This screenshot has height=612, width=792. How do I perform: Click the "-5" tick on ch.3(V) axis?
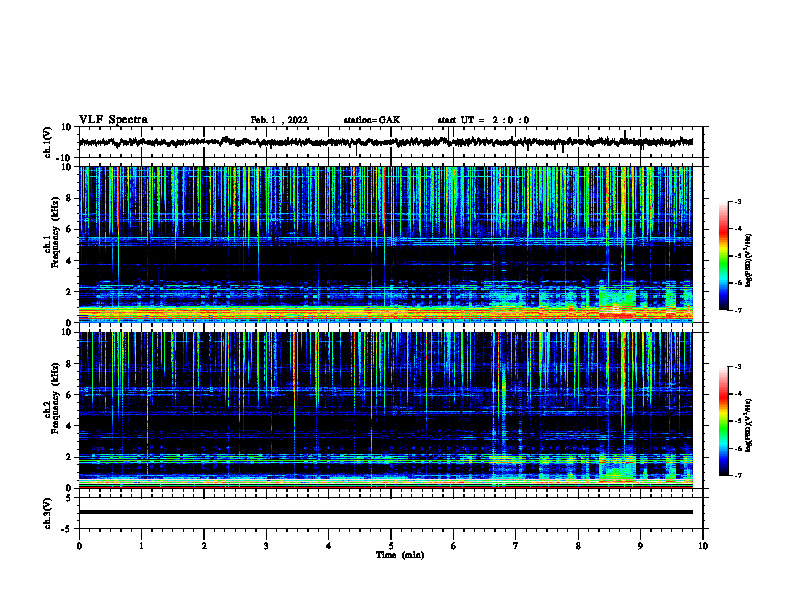(x=67, y=529)
